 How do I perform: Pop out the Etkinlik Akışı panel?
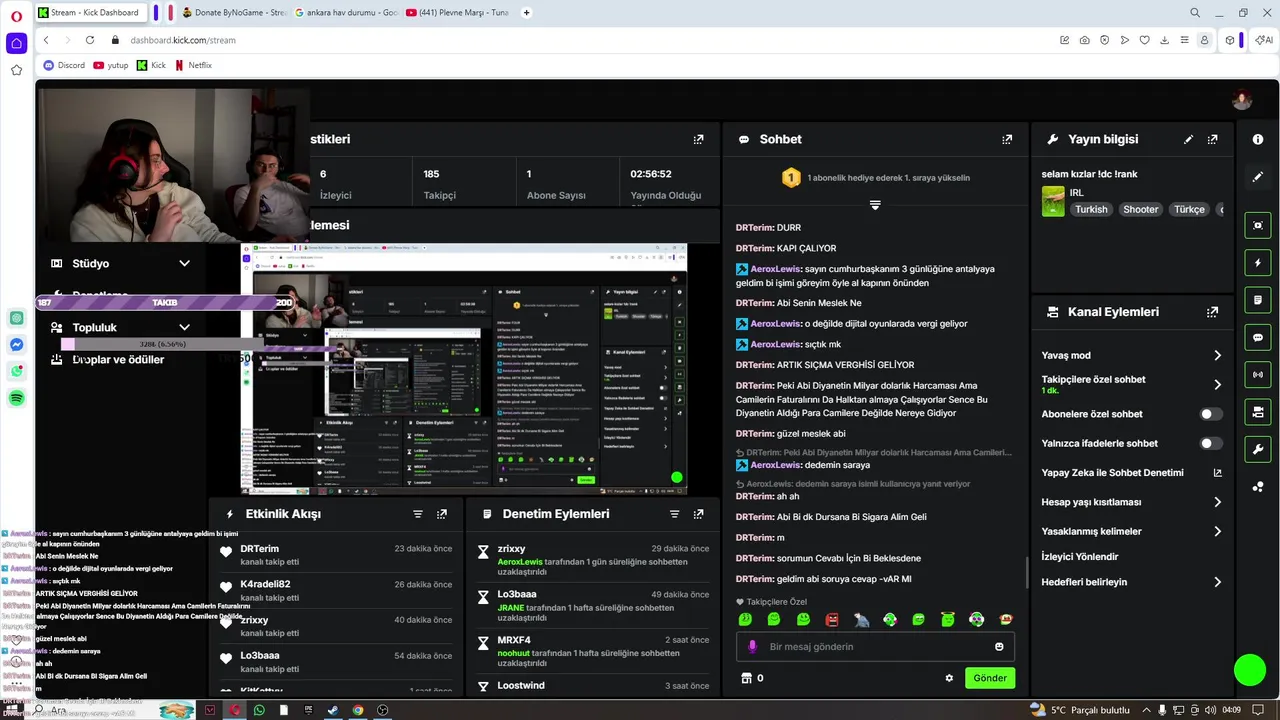(x=442, y=514)
